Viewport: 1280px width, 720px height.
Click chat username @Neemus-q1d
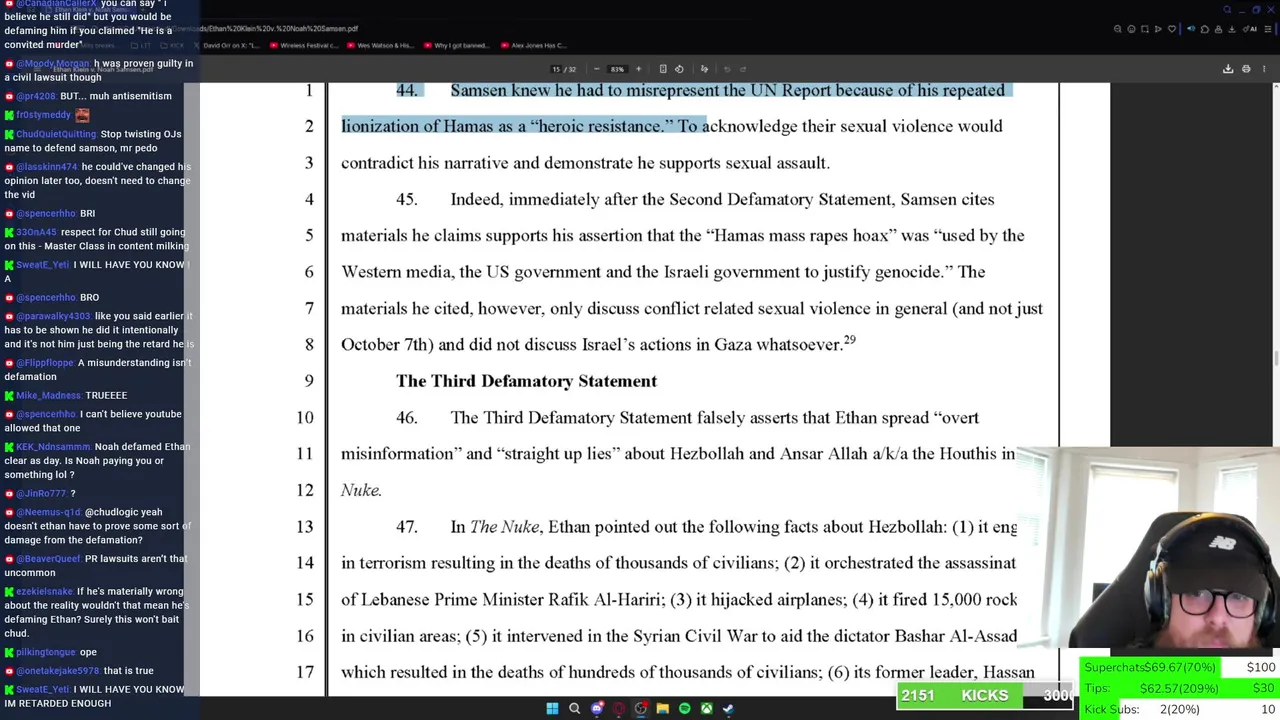[x=49, y=512]
